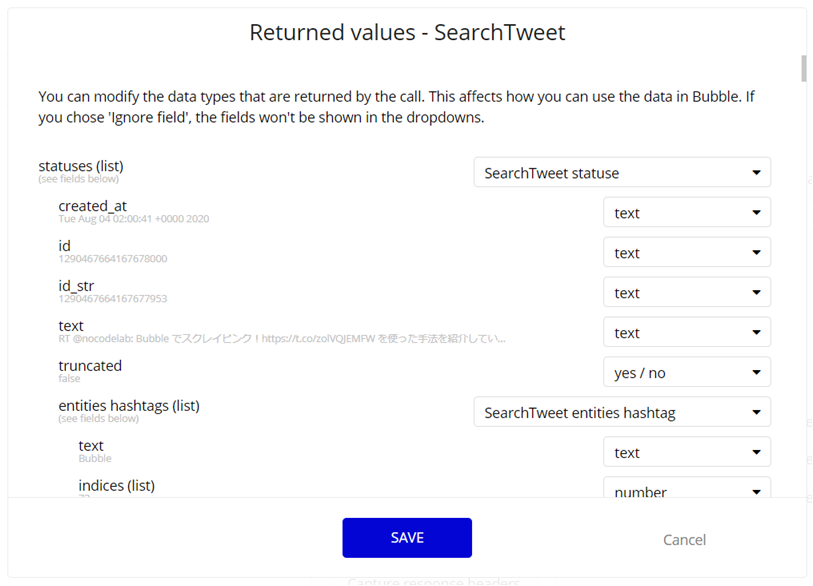This screenshot has height=586, width=813.
Task: Cancel the returned values dialog
Action: pos(684,540)
